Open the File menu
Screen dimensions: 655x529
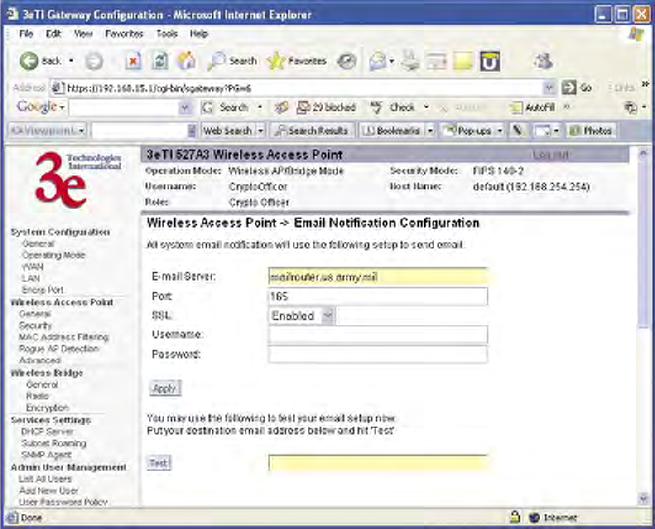click(26, 34)
